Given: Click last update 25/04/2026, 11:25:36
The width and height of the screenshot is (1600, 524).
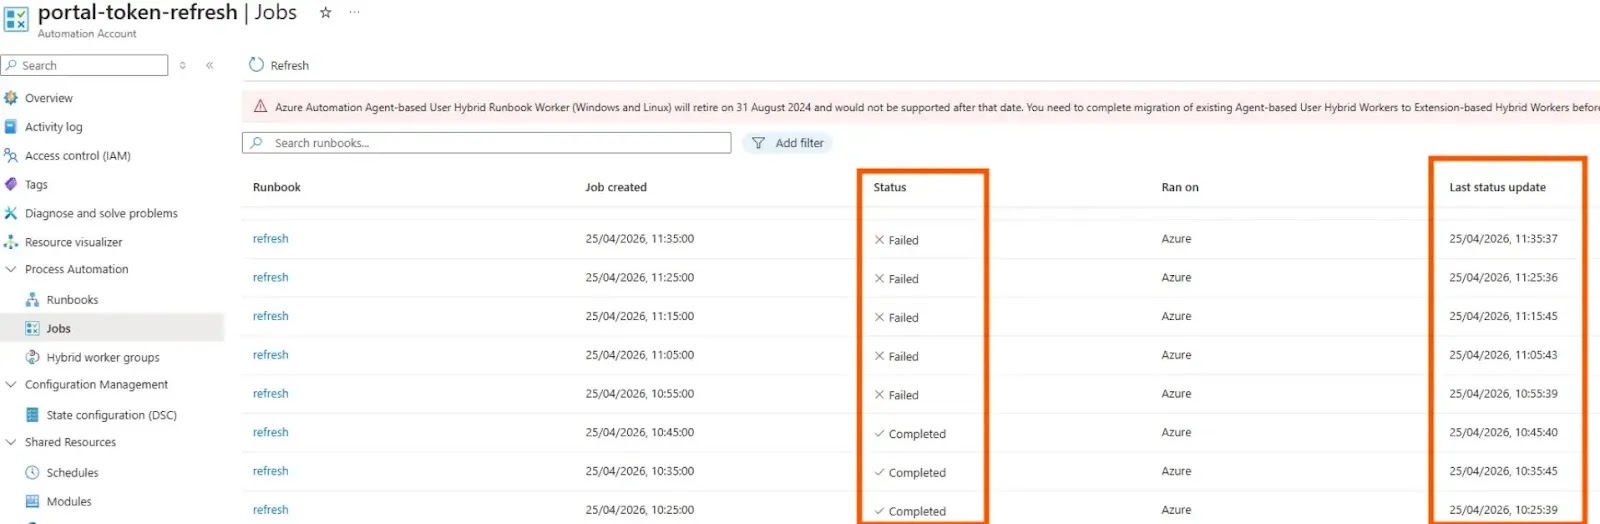Looking at the screenshot, I should click(1503, 278).
